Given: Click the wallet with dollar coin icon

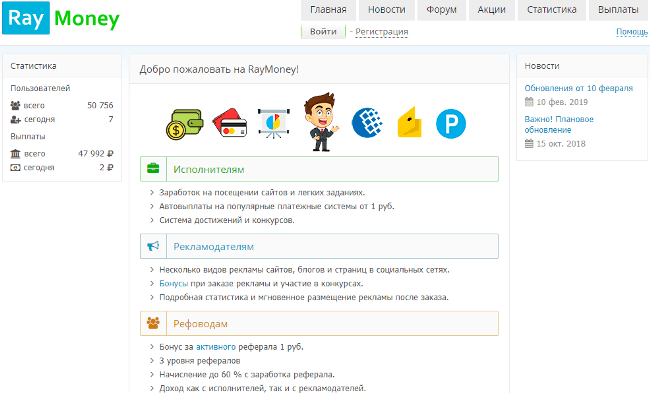Looking at the screenshot, I should coord(185,124).
